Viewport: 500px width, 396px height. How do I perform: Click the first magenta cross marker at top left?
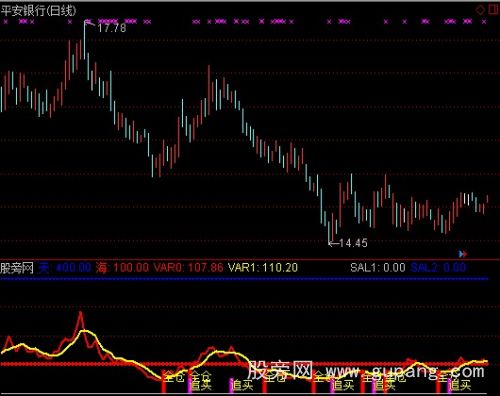5,22
